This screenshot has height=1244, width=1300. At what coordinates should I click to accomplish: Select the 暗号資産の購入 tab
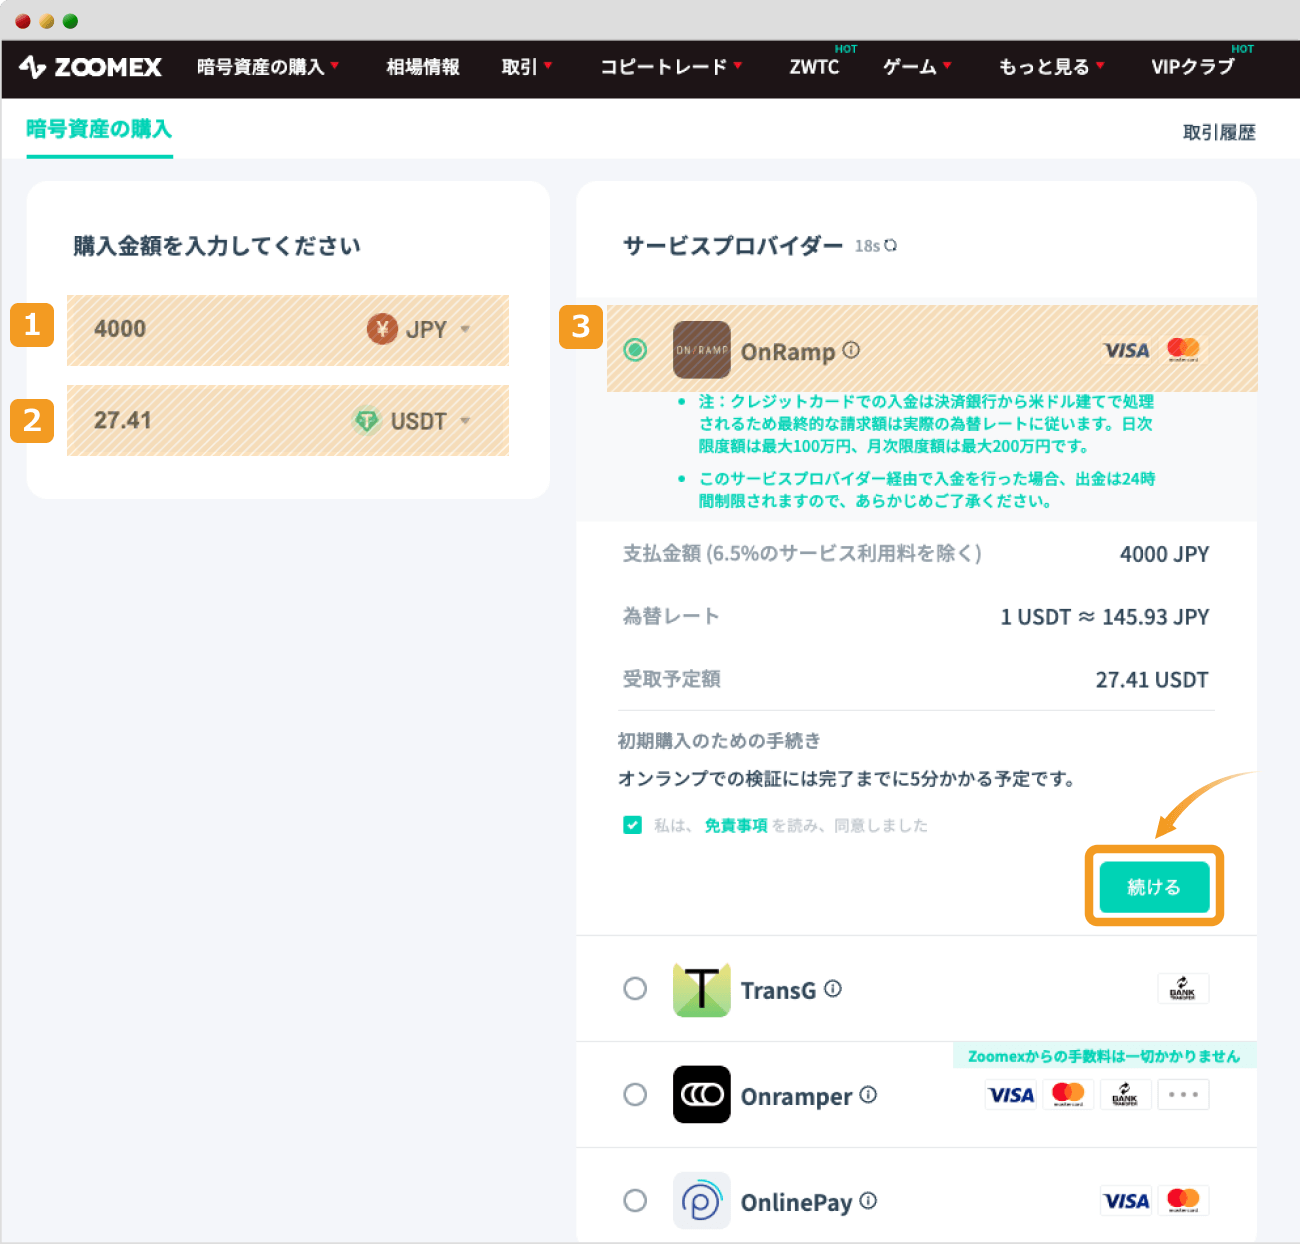(x=99, y=129)
